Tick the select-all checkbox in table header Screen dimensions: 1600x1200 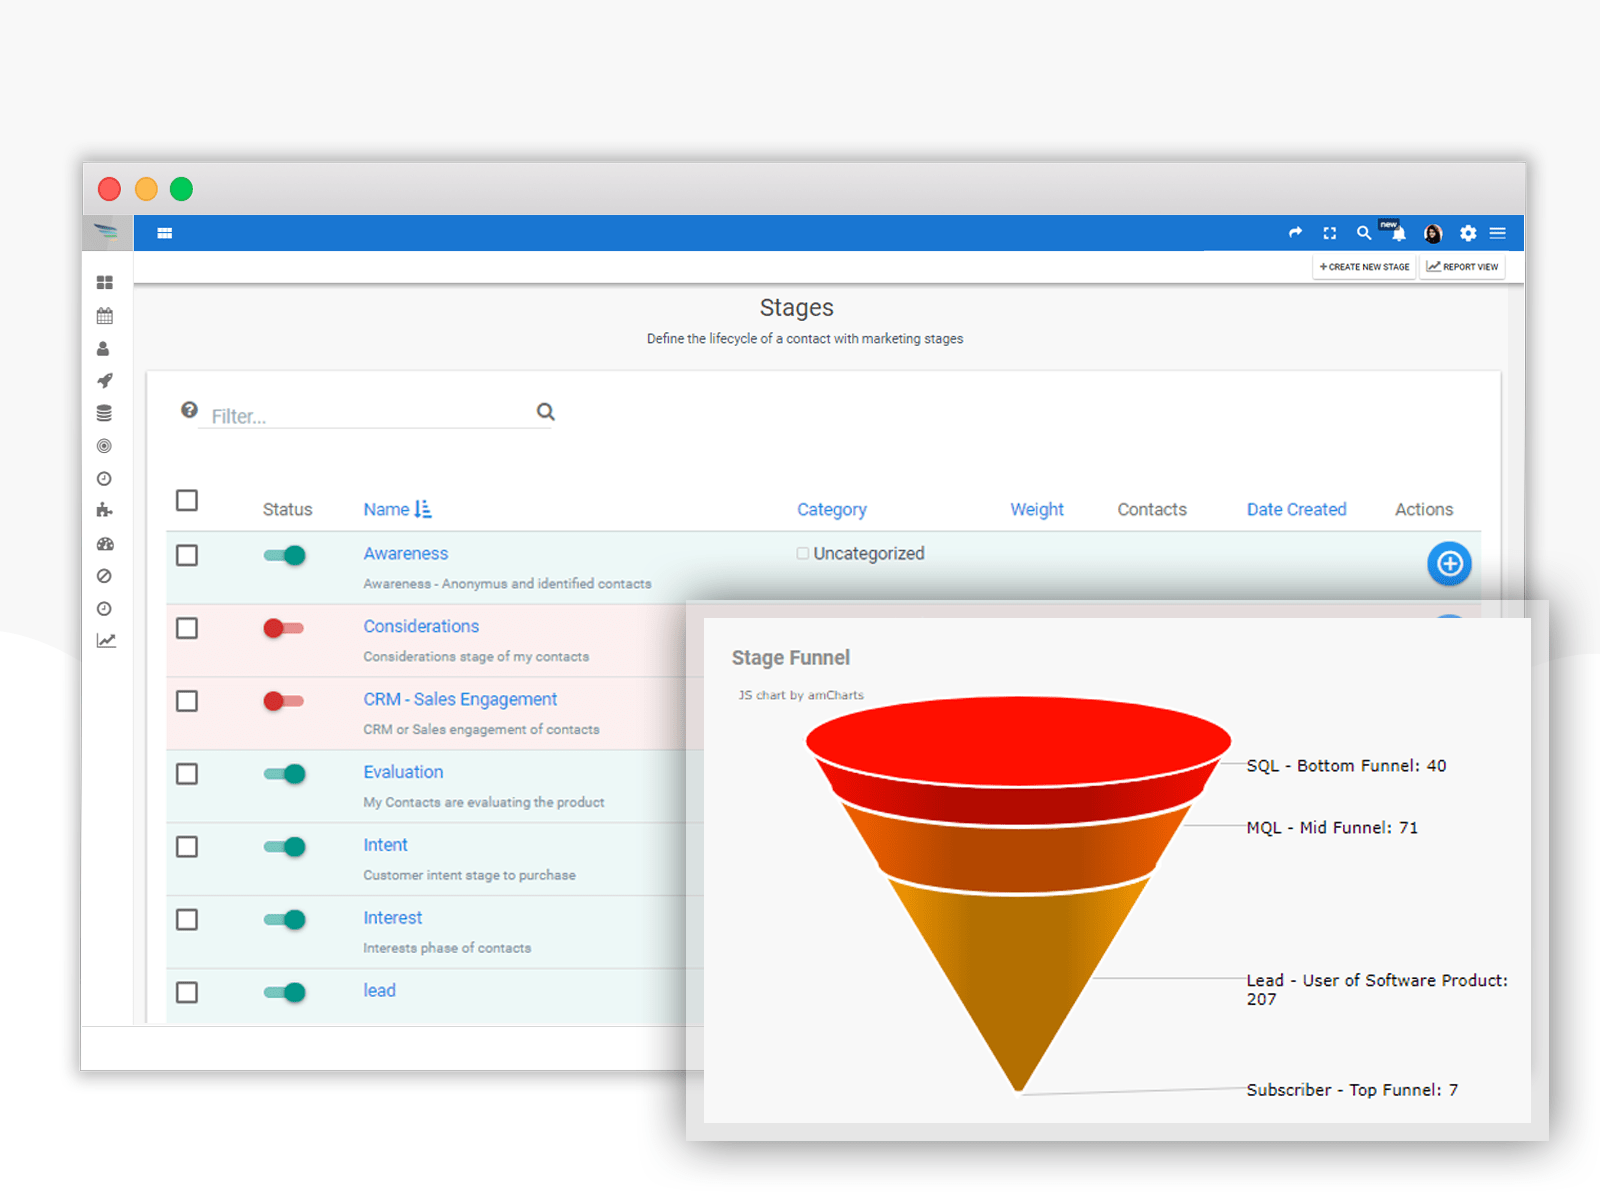coord(187,500)
